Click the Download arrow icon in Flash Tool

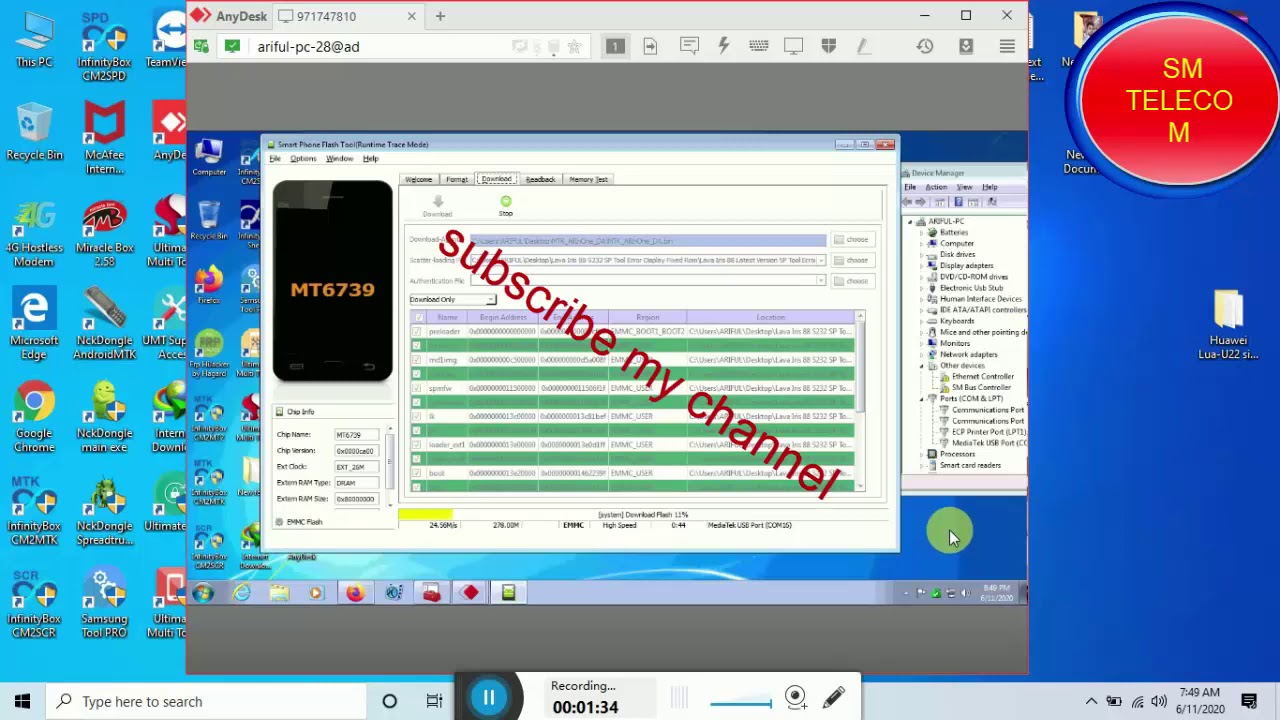coord(437,206)
